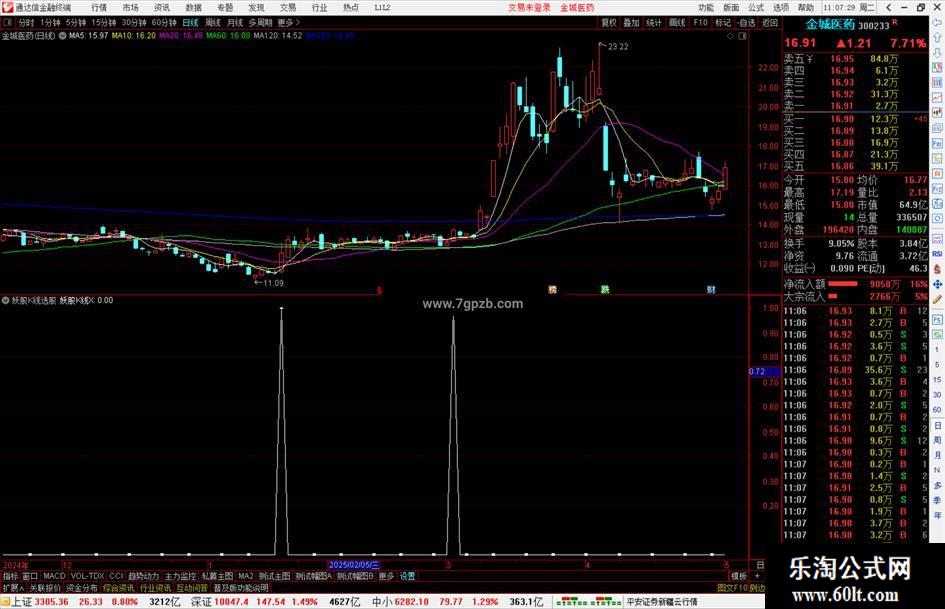The image size is (945, 609).
Task: Click the pencil icon in right sidebar
Action: (x=937, y=299)
